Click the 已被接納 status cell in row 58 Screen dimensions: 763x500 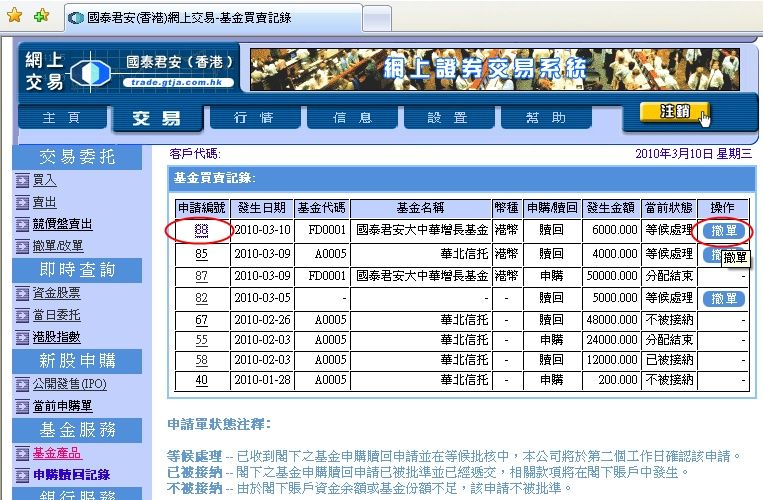click(669, 360)
